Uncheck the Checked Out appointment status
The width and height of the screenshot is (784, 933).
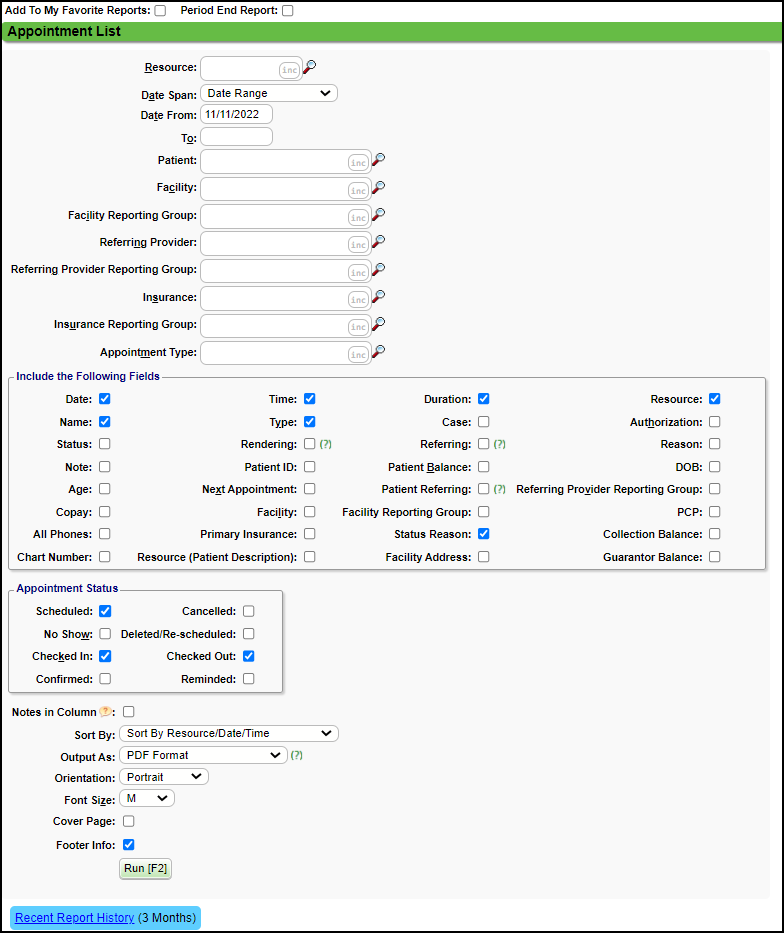[249, 656]
